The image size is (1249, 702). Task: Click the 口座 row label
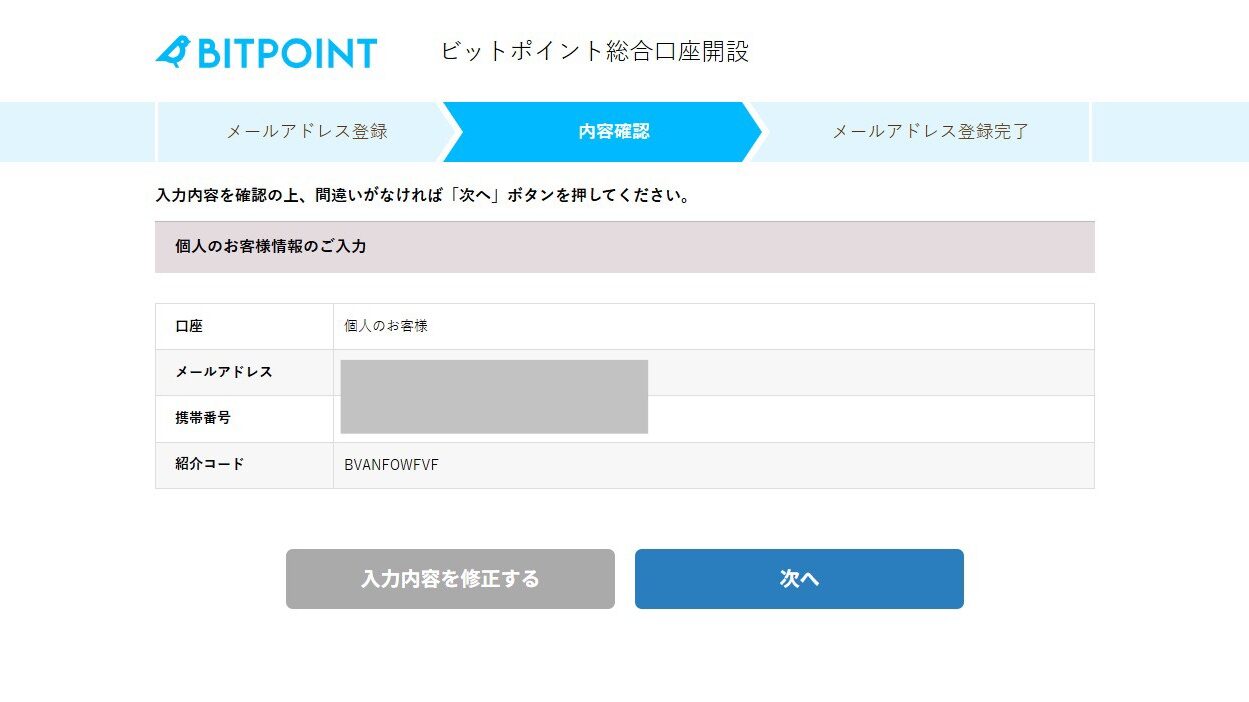(189, 326)
